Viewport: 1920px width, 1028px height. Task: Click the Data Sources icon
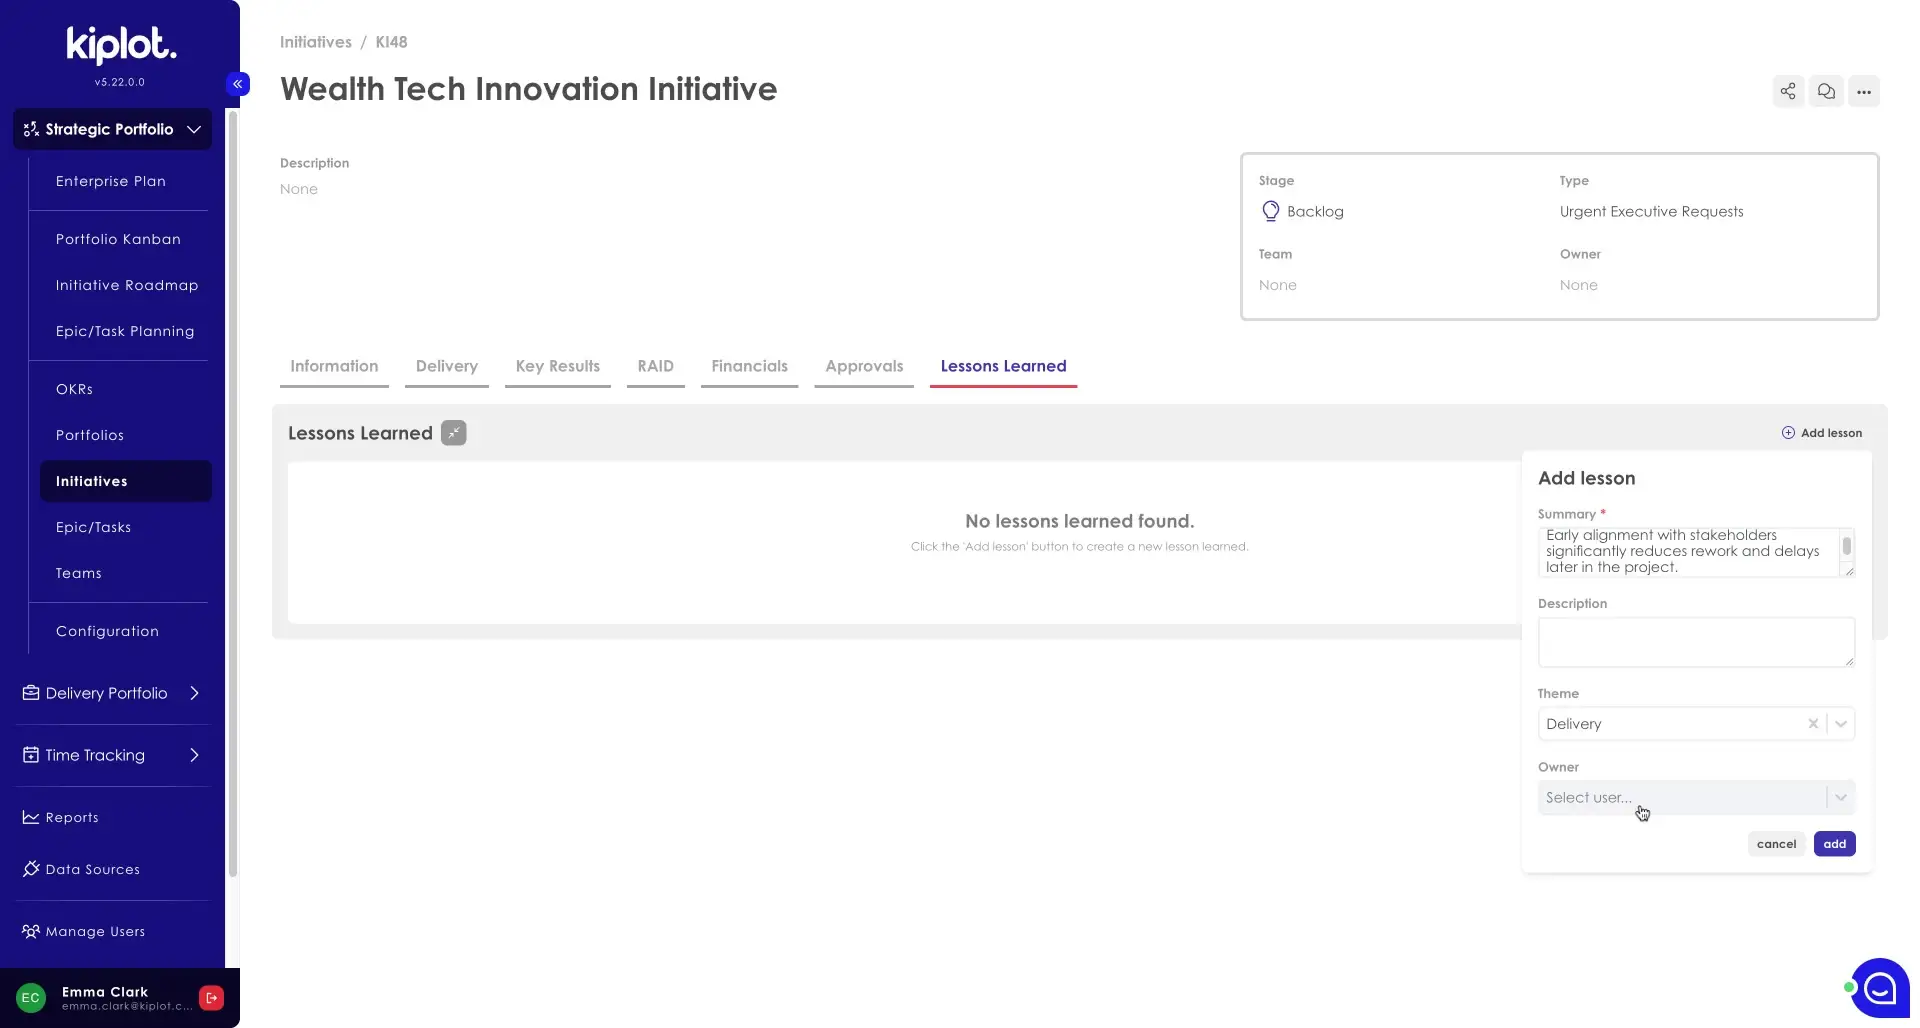[x=30, y=869]
